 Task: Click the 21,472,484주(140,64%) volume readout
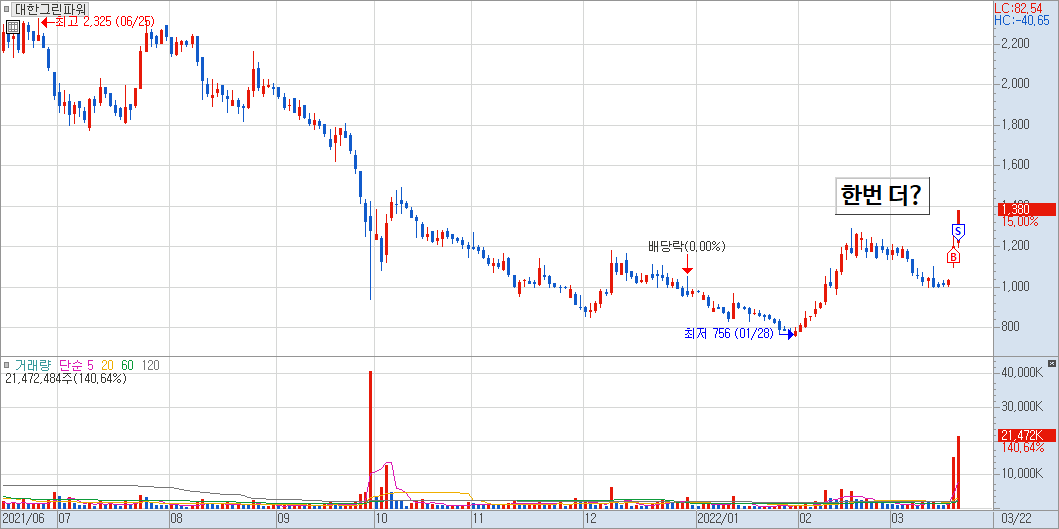coord(66,379)
